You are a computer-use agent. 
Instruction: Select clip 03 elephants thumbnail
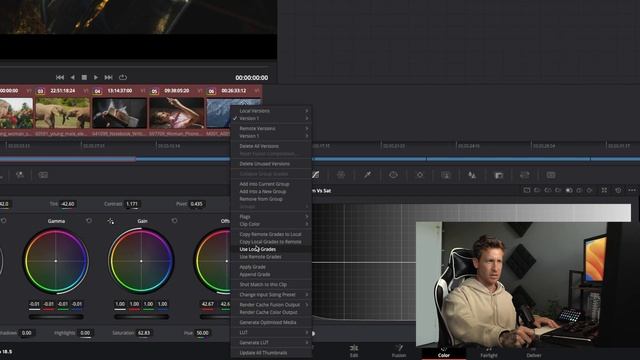click(62, 113)
